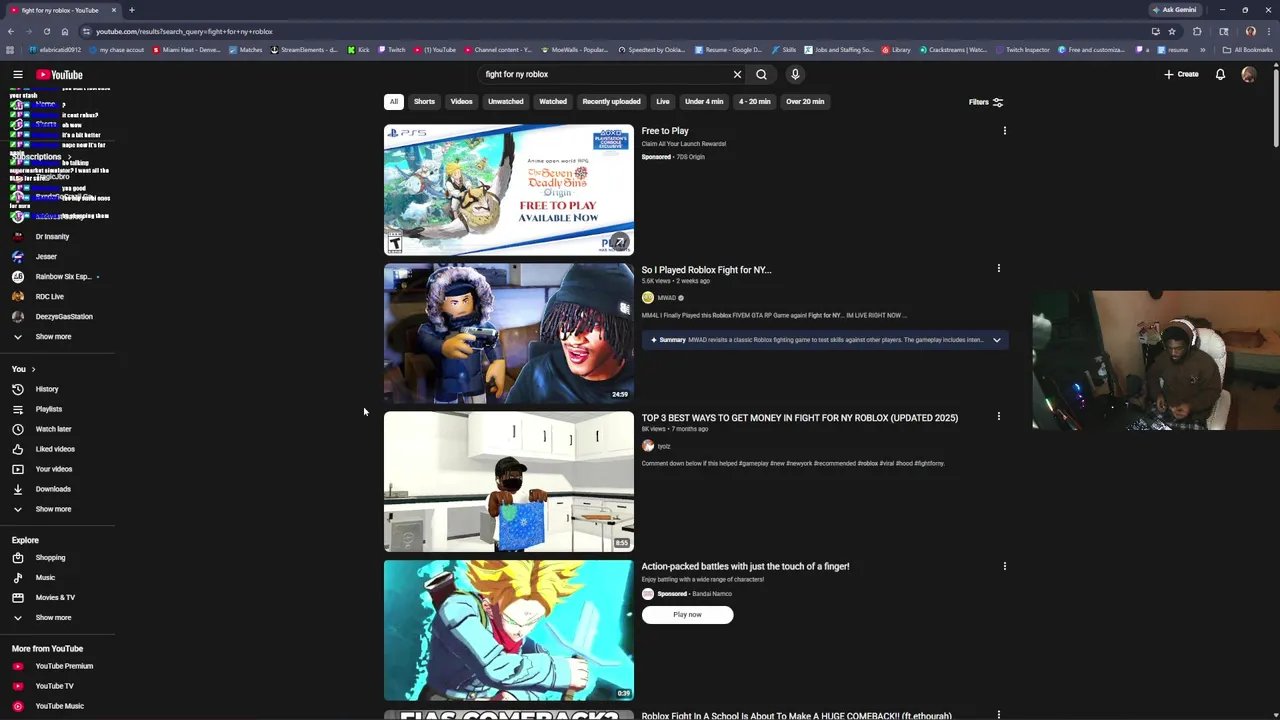Select the Watched filter chip
Screen dimensions: 1280x720
[553, 102]
